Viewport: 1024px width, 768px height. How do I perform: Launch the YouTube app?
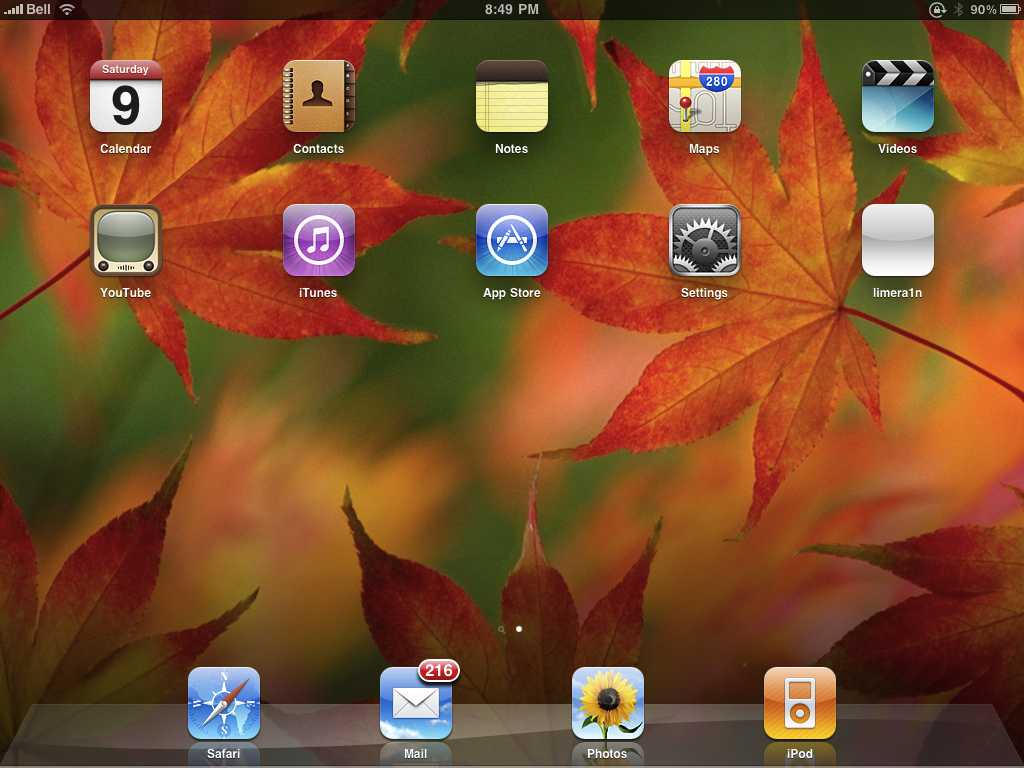point(125,240)
